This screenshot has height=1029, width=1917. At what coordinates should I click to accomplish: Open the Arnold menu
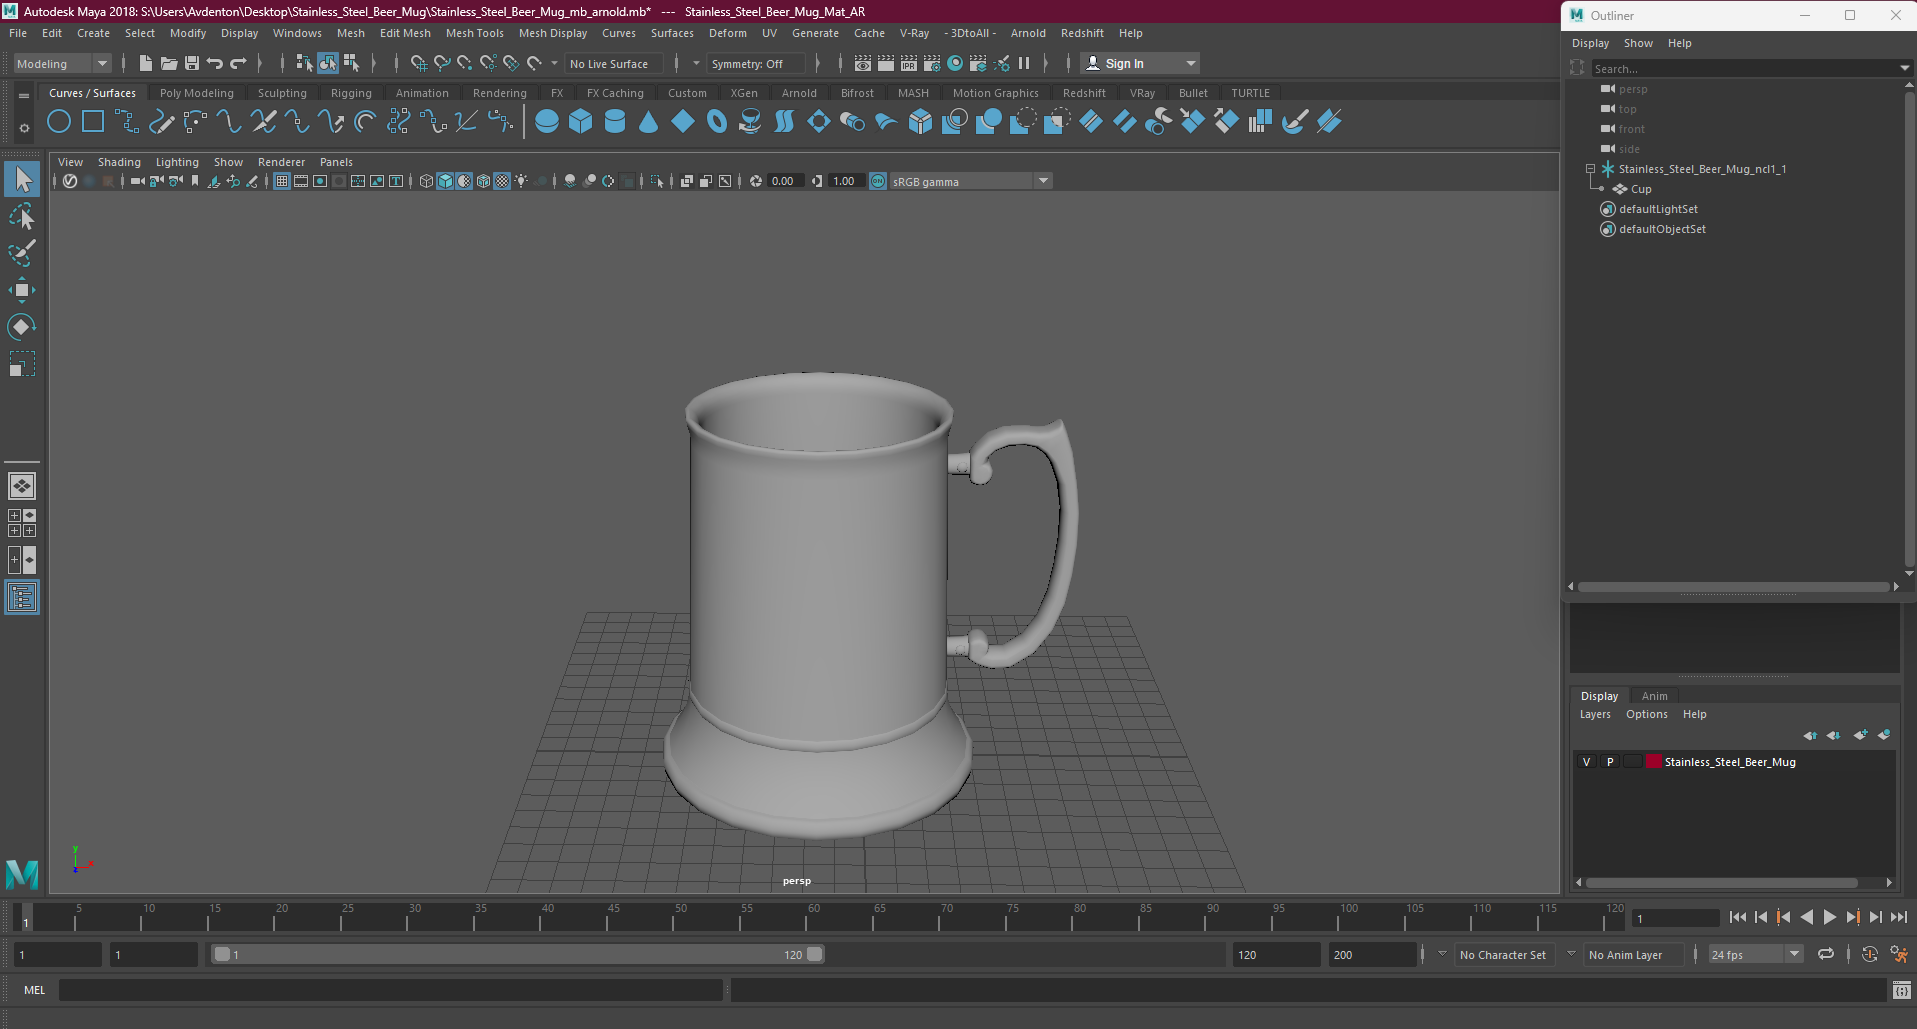1028,33
